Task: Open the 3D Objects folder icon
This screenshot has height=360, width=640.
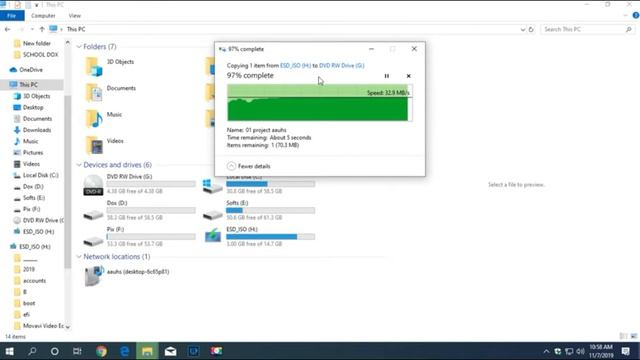Action: click(x=94, y=67)
